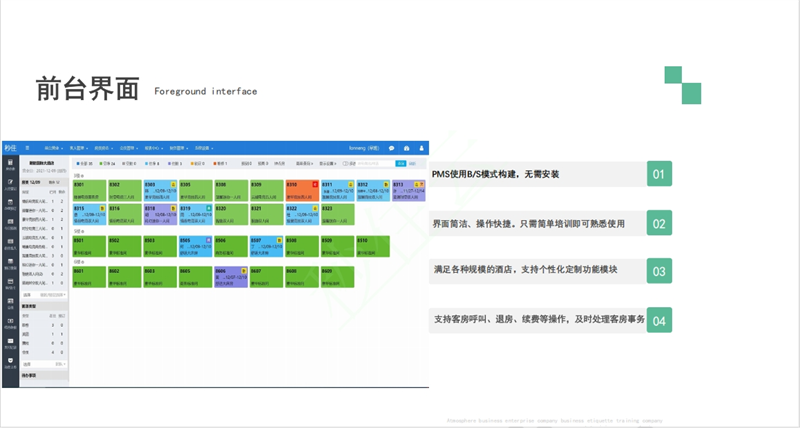The image size is (800, 428).
Task: Click the first sidebar icon below the logo
Action: (10, 166)
